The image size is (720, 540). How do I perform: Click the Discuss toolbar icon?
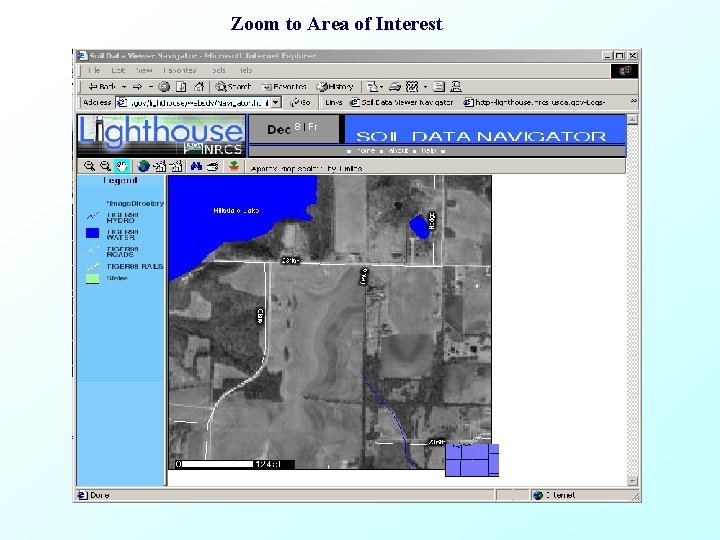439,86
